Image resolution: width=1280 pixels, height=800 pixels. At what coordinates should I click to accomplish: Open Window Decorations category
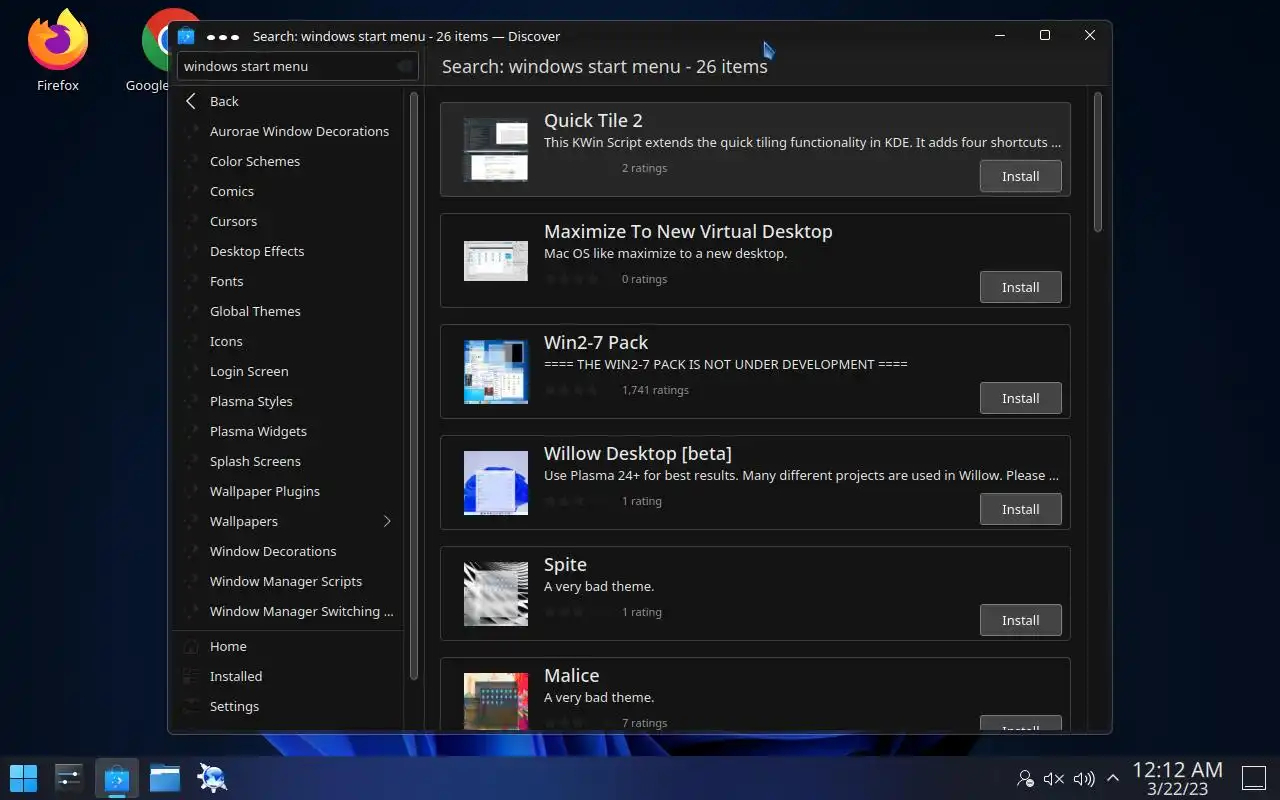(288, 551)
